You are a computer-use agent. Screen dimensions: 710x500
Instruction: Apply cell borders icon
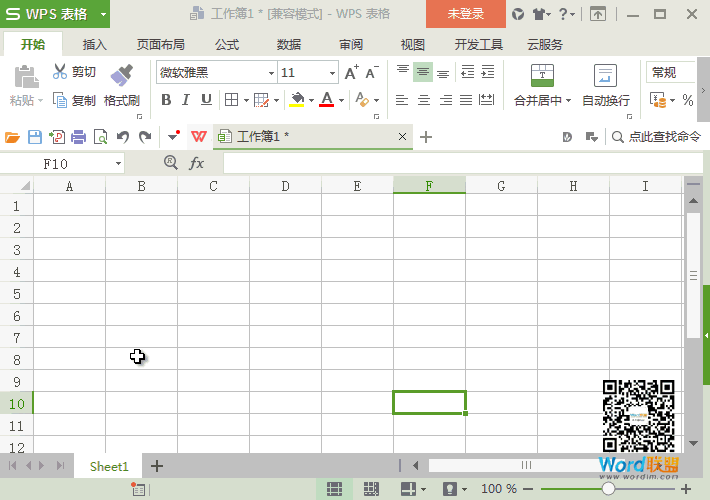pos(231,100)
